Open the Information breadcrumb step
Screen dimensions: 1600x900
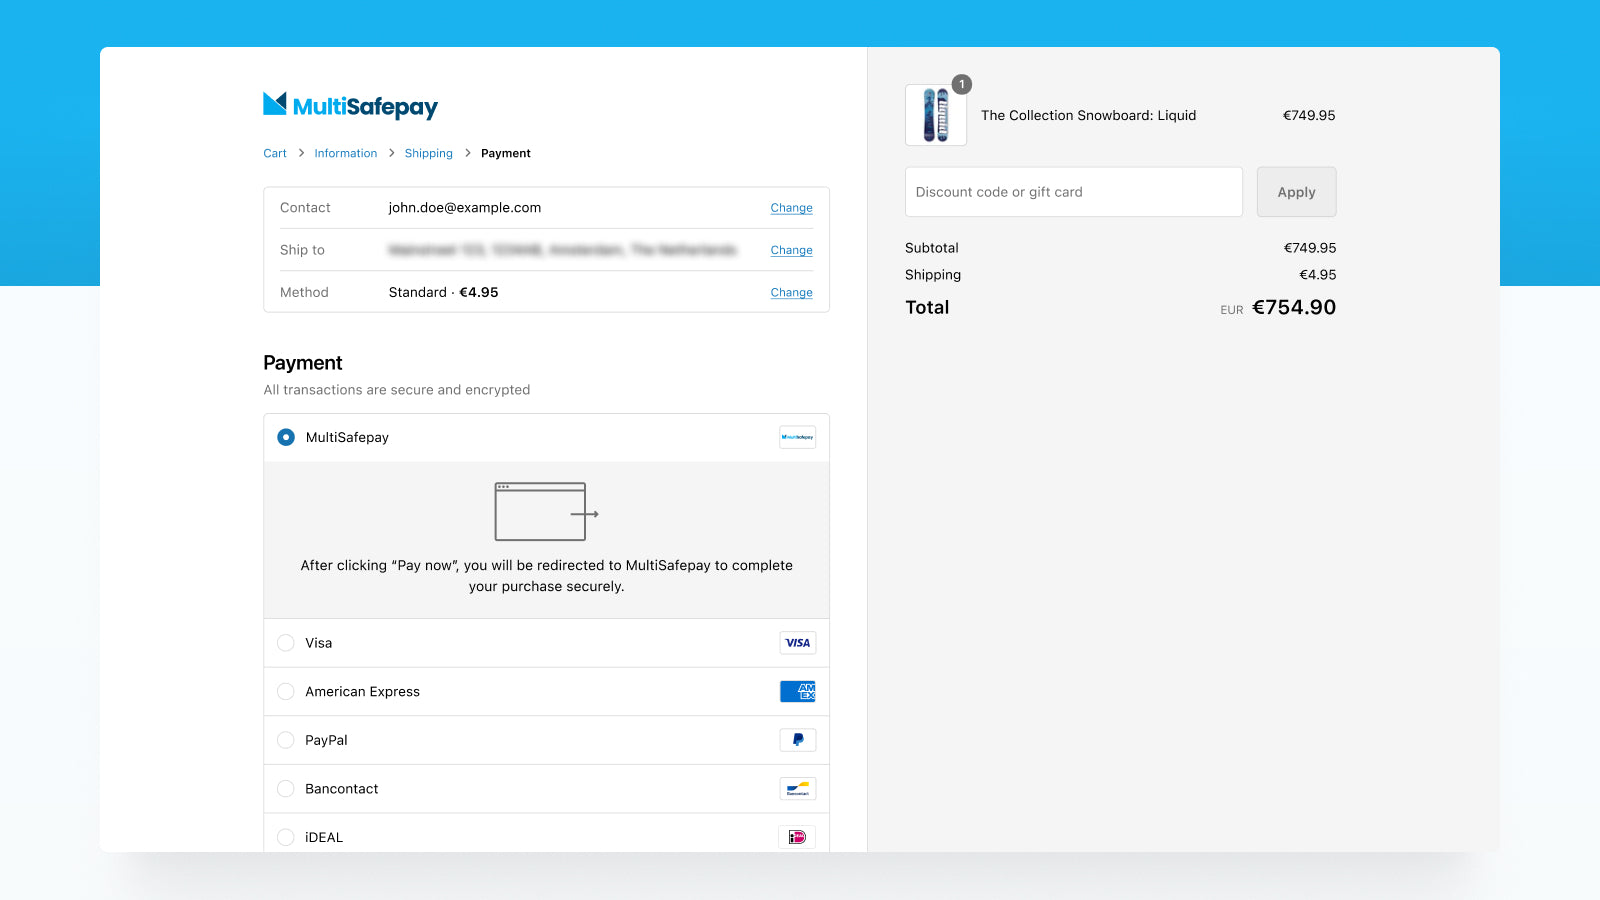coord(346,153)
